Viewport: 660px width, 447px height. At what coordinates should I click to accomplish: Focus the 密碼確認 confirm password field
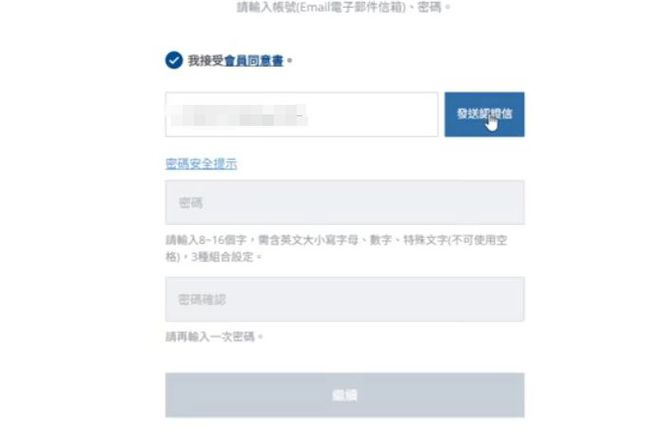[x=345, y=299]
